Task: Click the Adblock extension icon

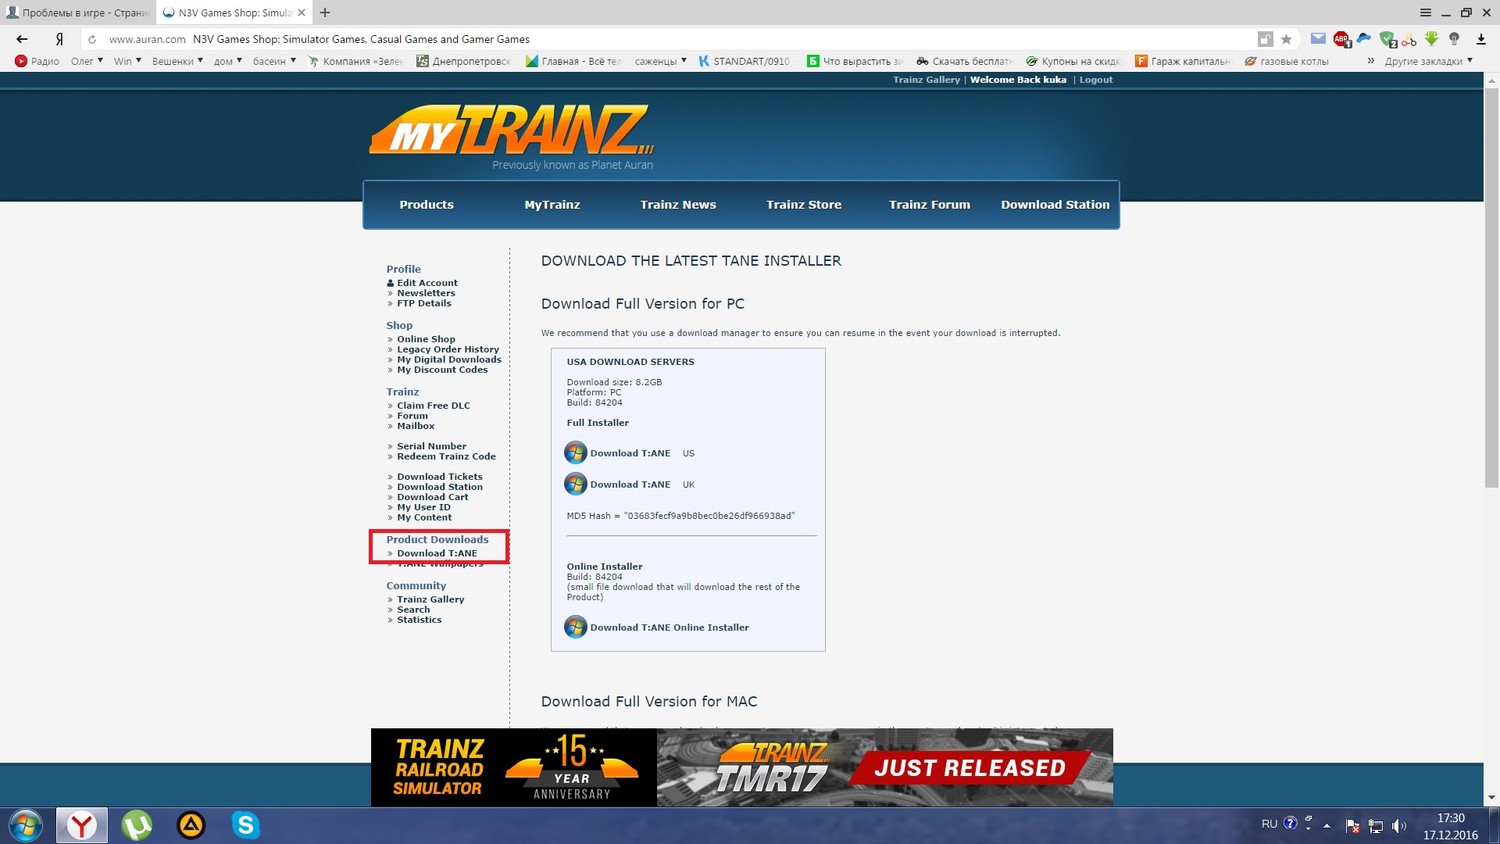Action: [x=1341, y=39]
